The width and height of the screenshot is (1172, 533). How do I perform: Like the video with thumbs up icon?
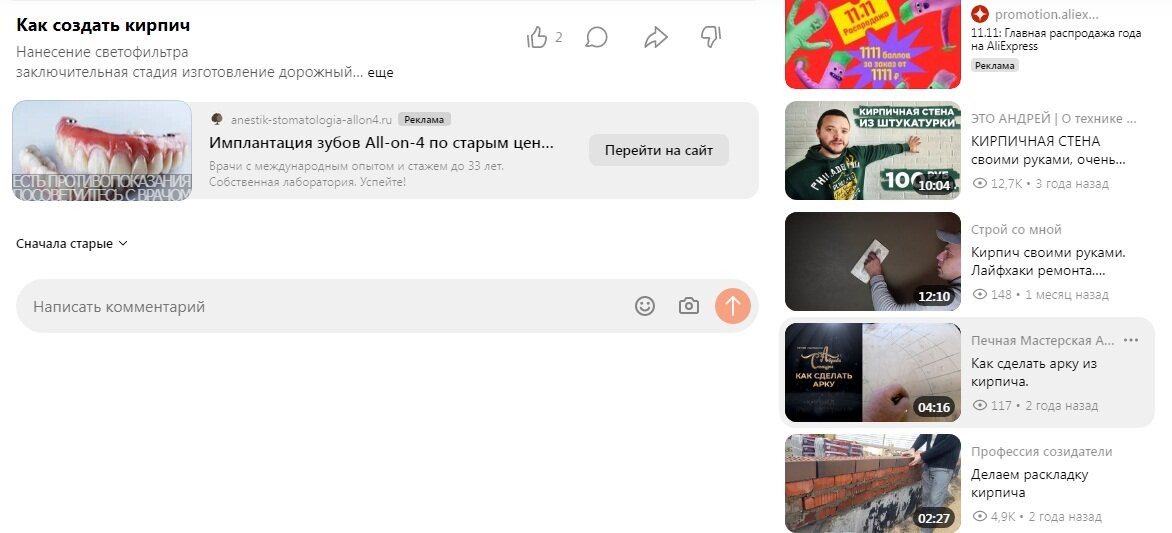pyautogui.click(x=537, y=37)
